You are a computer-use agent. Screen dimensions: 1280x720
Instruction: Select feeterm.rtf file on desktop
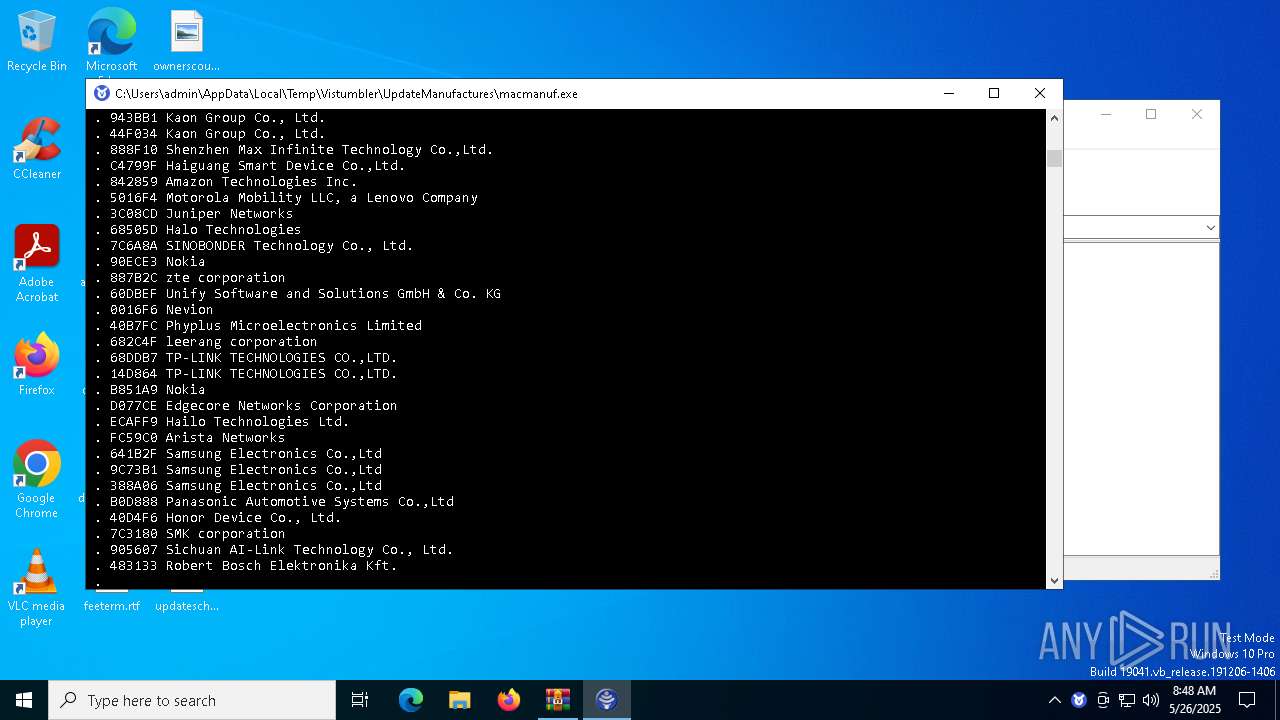(x=111, y=600)
